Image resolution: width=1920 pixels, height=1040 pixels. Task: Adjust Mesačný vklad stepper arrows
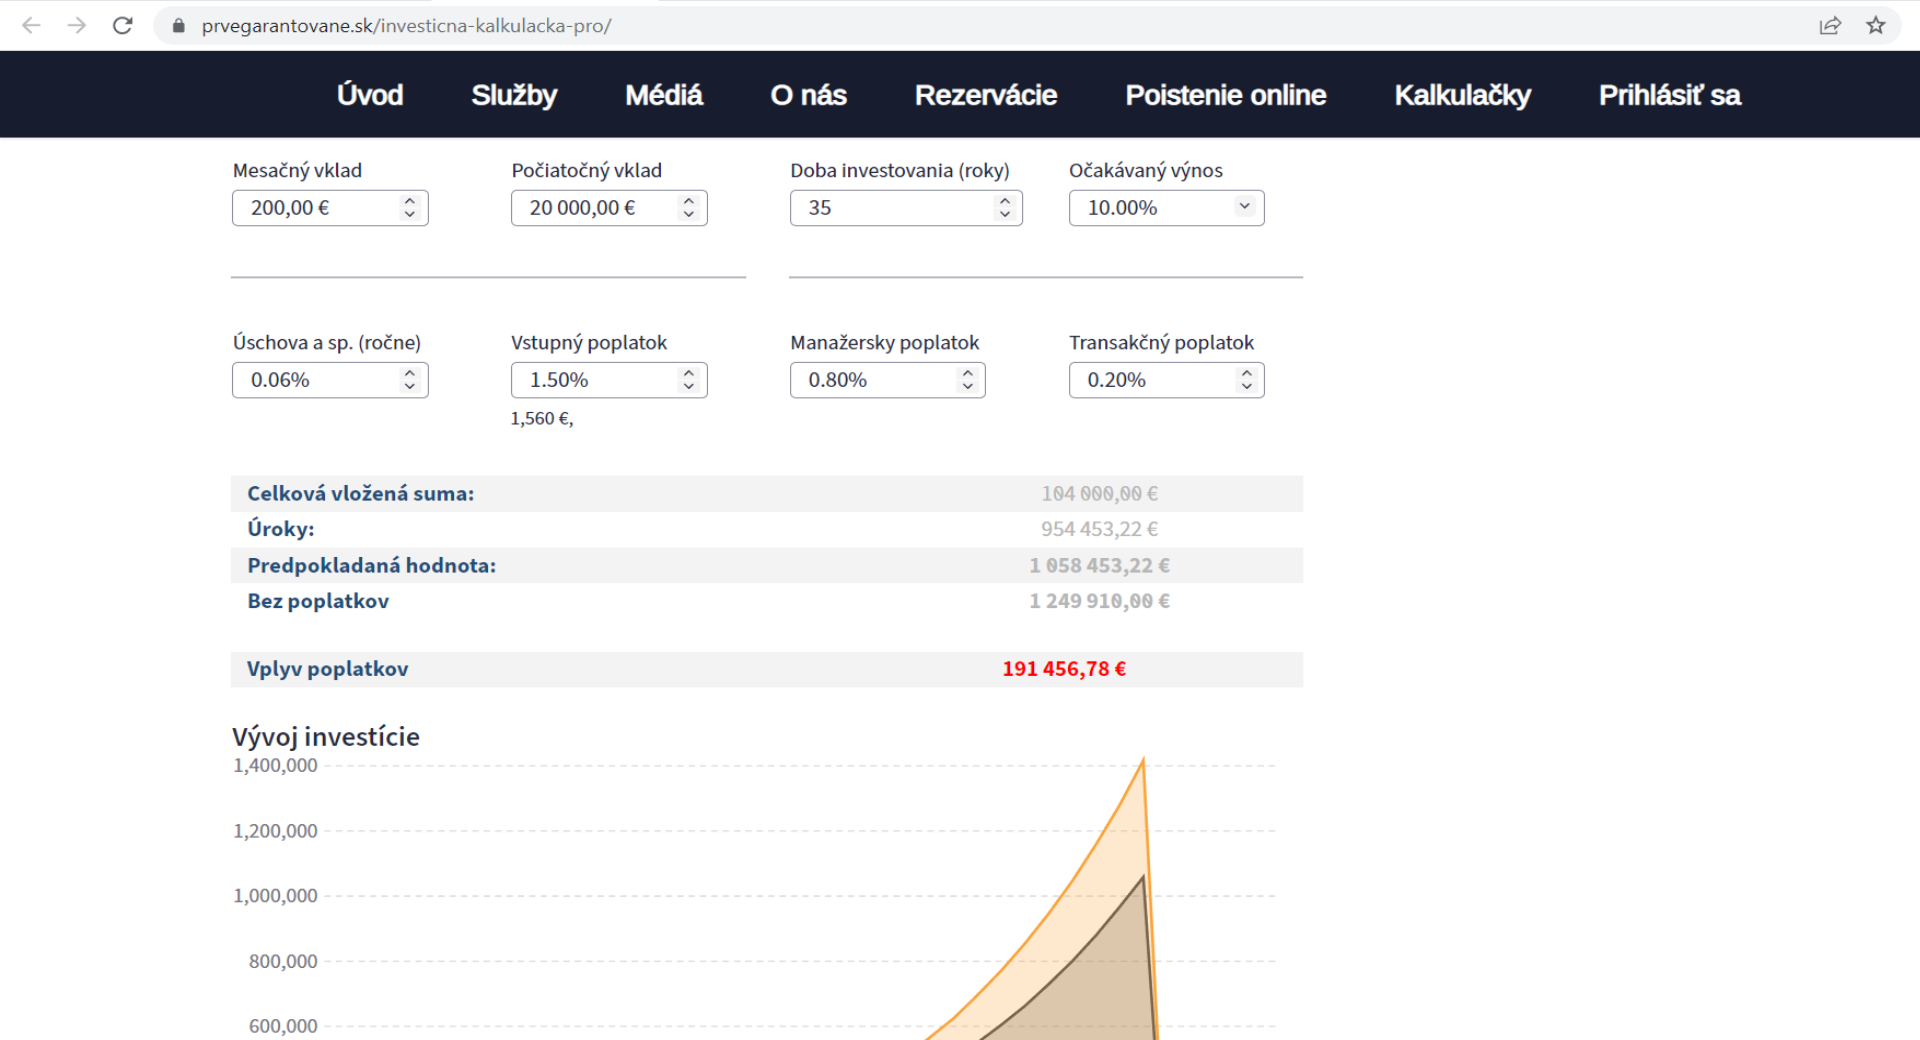pyautogui.click(x=409, y=208)
